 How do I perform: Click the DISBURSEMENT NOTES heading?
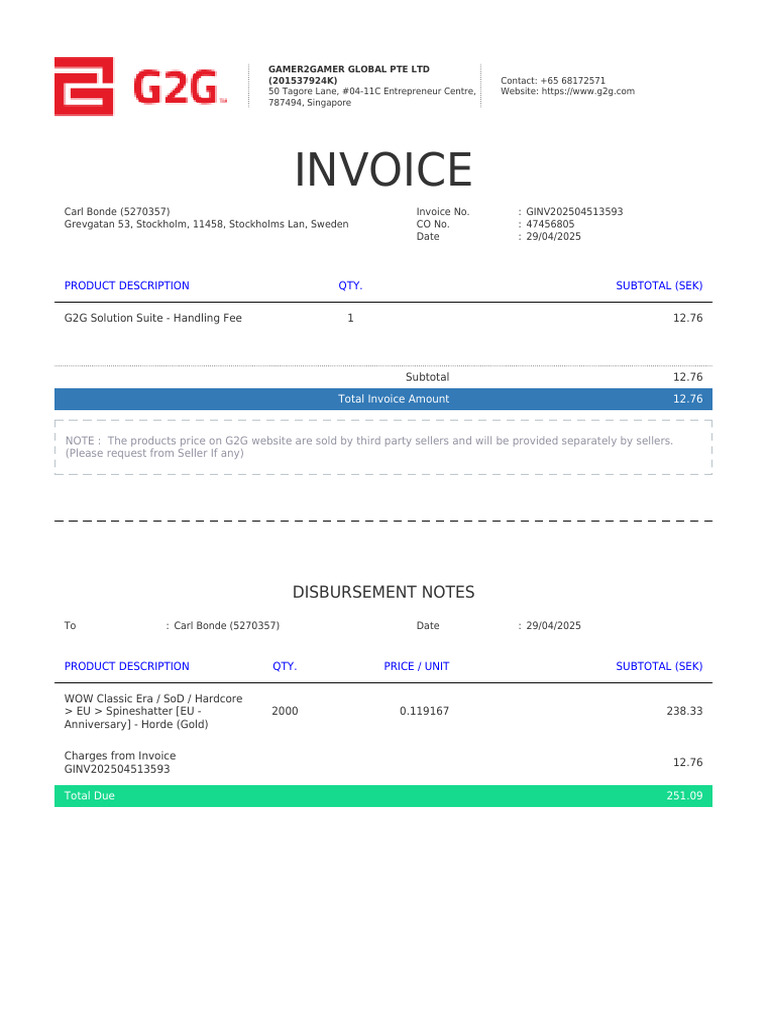(x=383, y=592)
